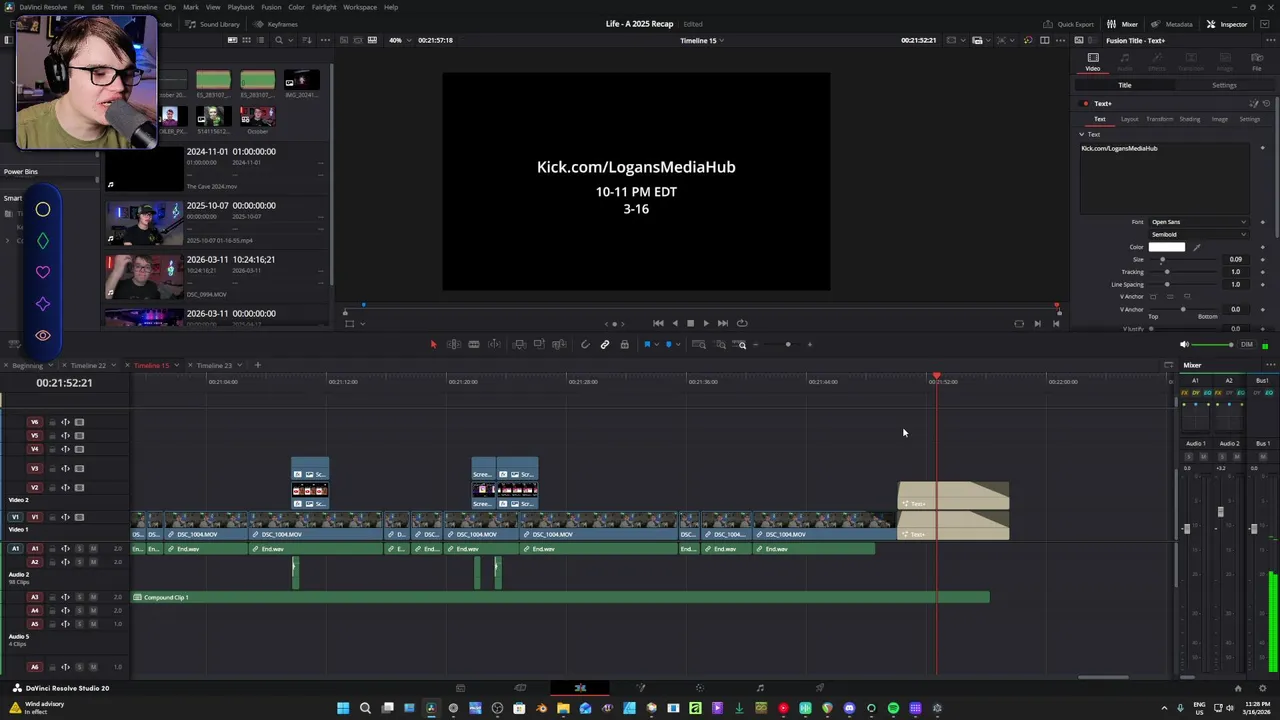Select Compound Clip 1 in timeline

560,597
